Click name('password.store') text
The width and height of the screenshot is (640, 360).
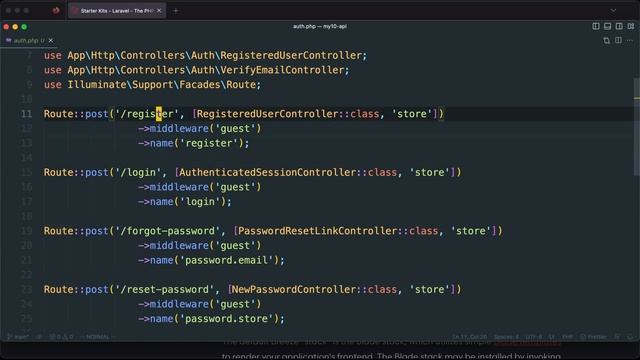click(x=214, y=319)
